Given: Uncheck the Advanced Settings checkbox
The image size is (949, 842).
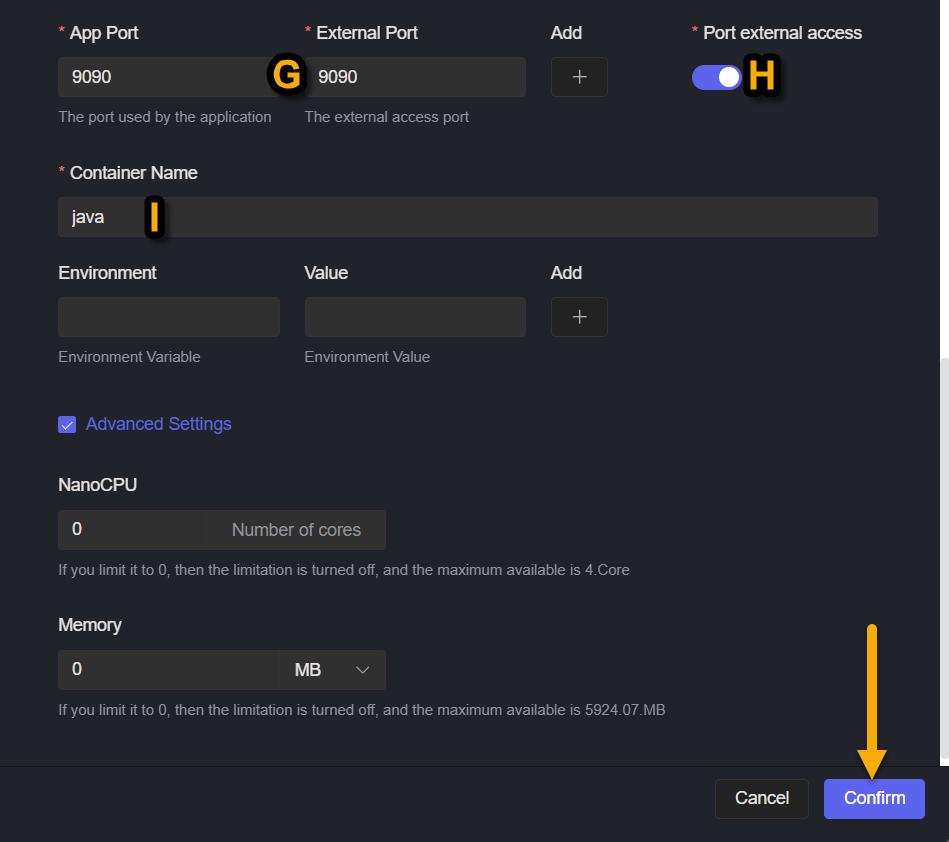Looking at the screenshot, I should click(x=67, y=424).
